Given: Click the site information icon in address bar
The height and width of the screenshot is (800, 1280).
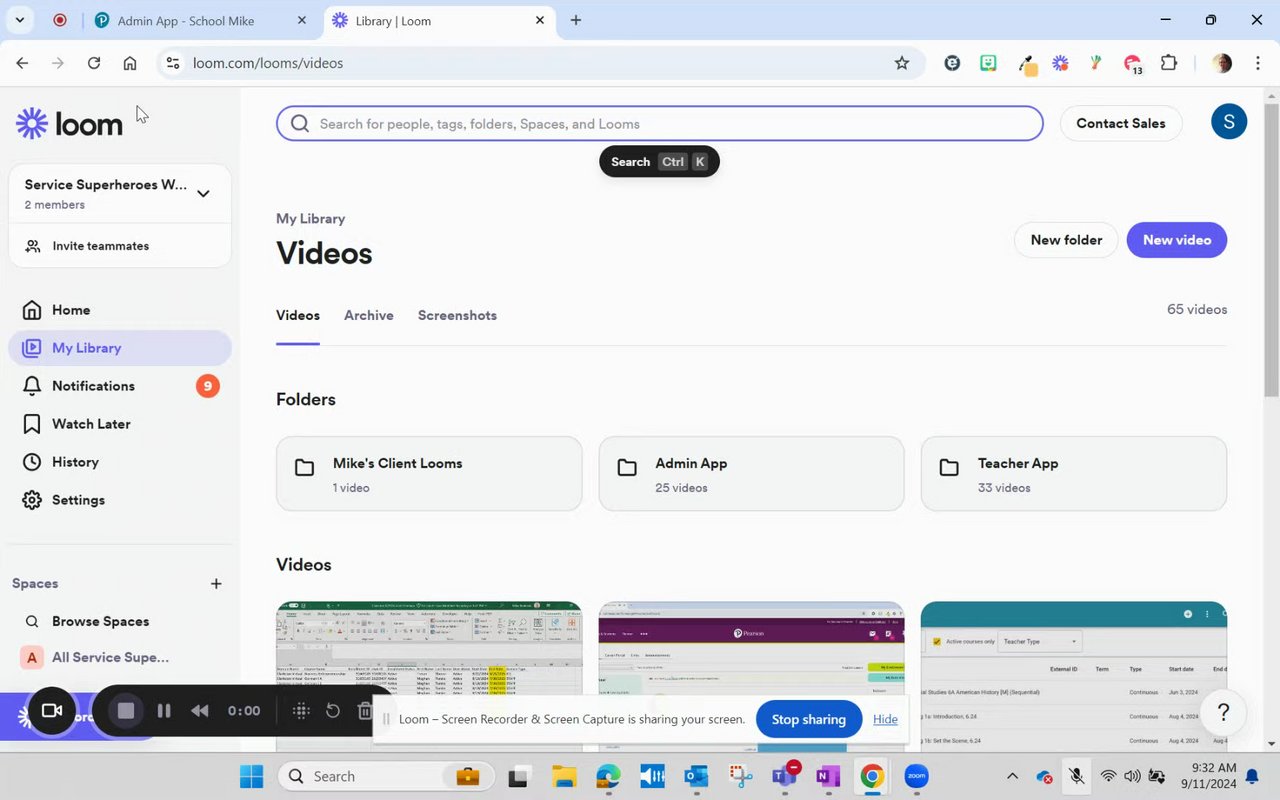Looking at the screenshot, I should click(173, 63).
